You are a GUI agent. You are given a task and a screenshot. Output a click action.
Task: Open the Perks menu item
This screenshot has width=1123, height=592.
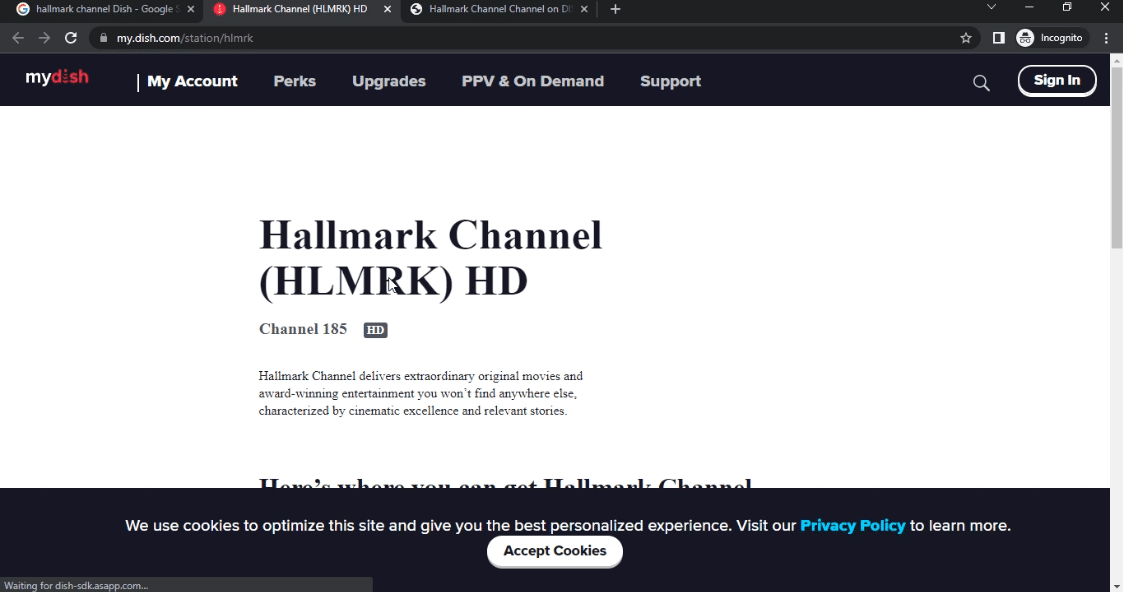(294, 82)
